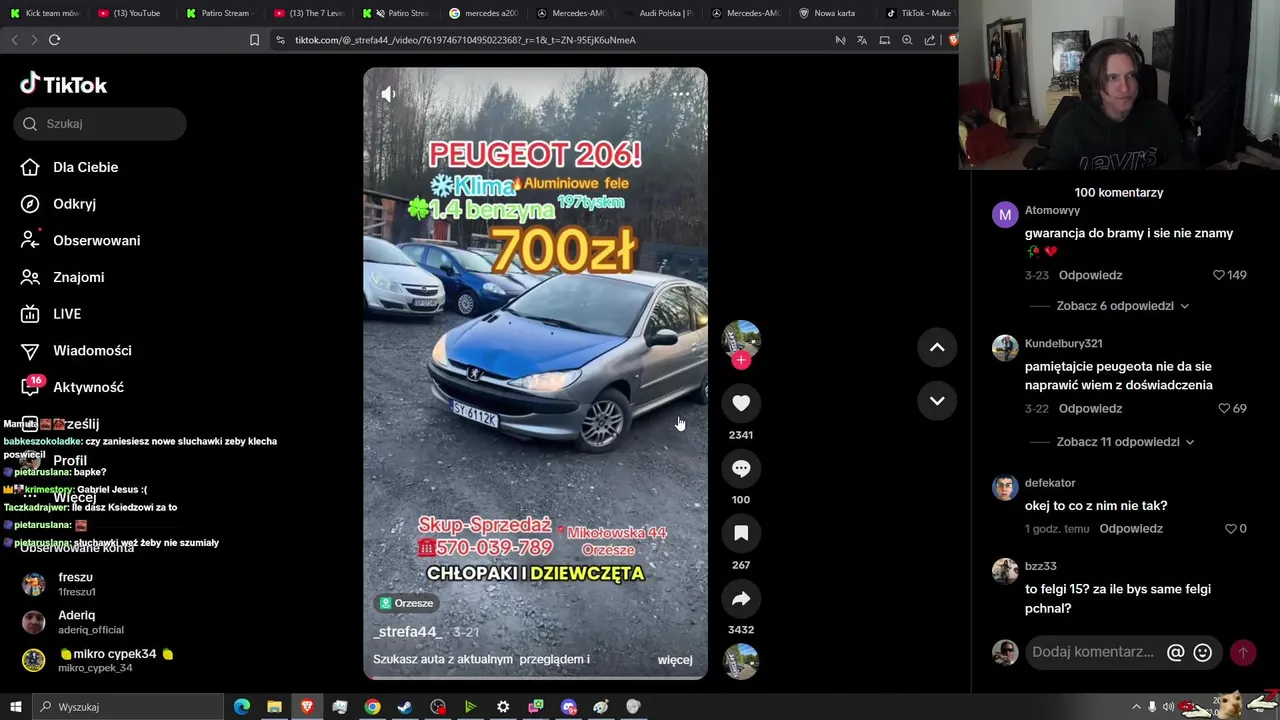
Task: Click the Wyszukaj taskbar search box
Action: tap(128, 707)
